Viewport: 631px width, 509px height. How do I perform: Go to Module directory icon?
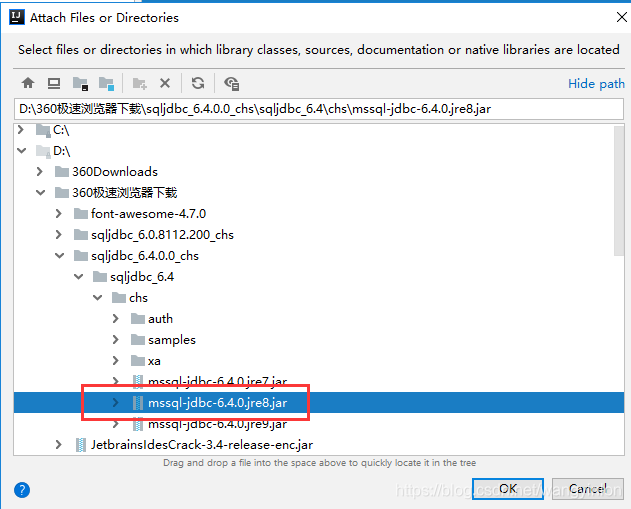pos(107,83)
